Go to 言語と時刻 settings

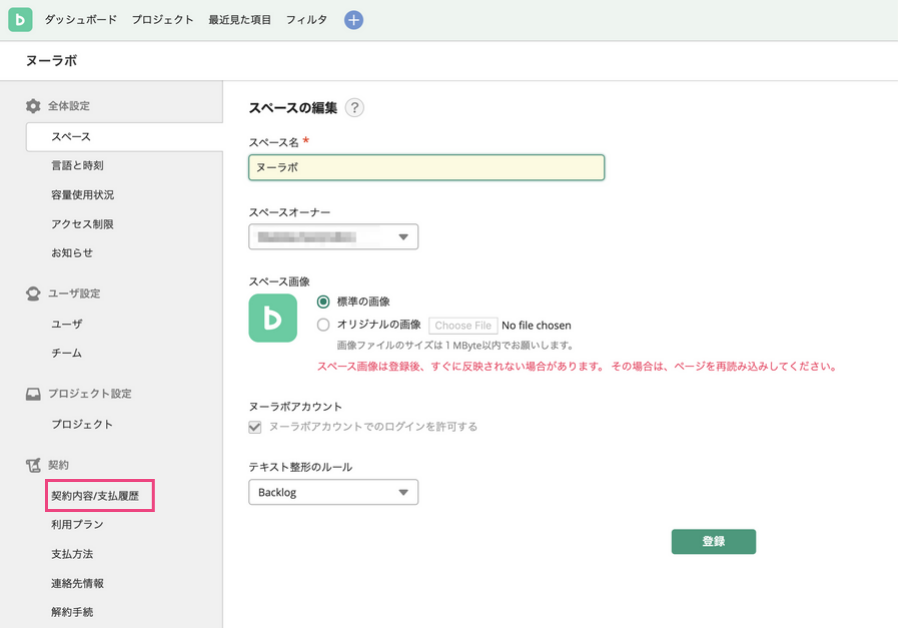[77, 166]
